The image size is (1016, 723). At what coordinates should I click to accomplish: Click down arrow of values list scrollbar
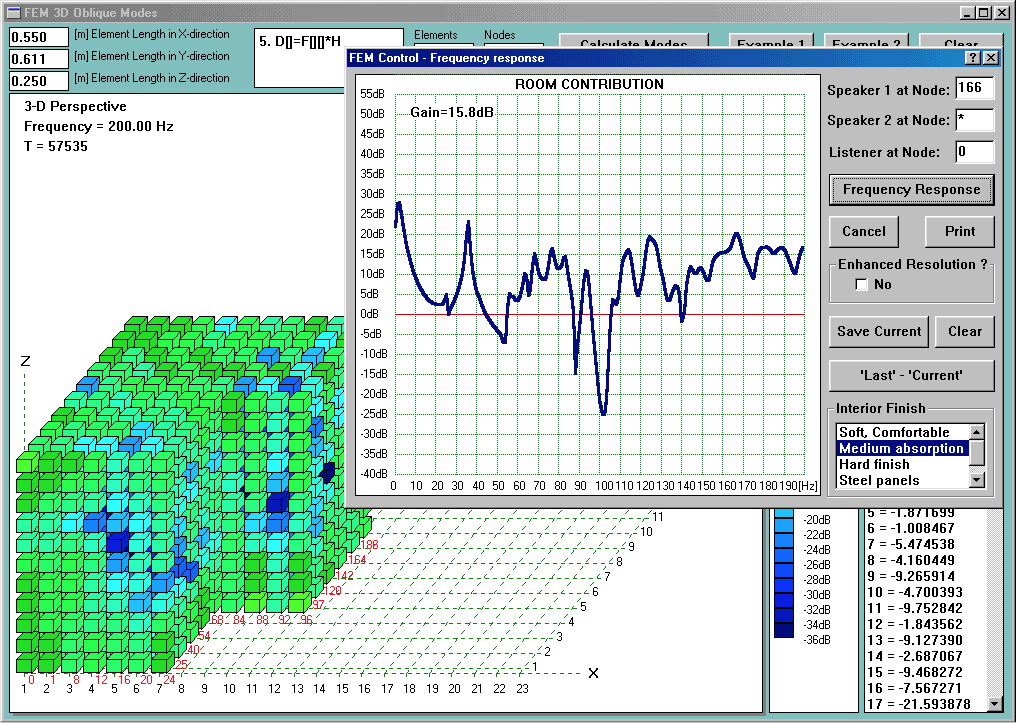pyautogui.click(x=995, y=703)
